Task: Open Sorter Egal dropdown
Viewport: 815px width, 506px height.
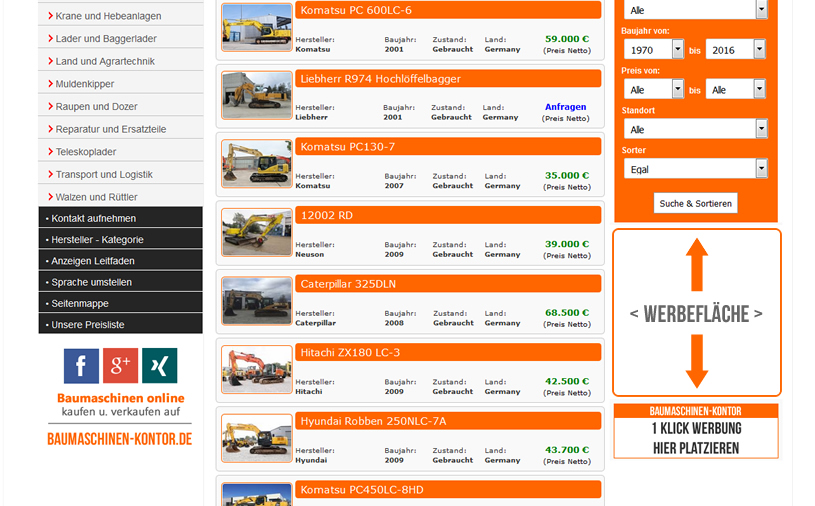Action: coord(695,169)
